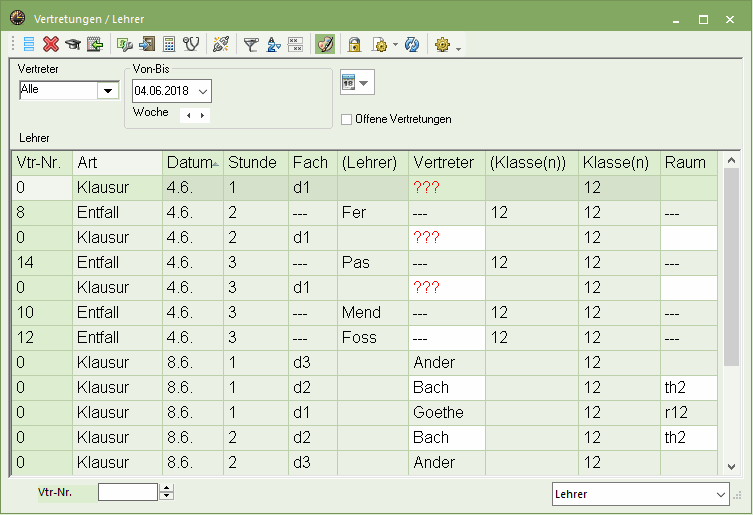Image resolution: width=753 pixels, height=515 pixels.
Task: Click the Art column header
Action: (118, 162)
